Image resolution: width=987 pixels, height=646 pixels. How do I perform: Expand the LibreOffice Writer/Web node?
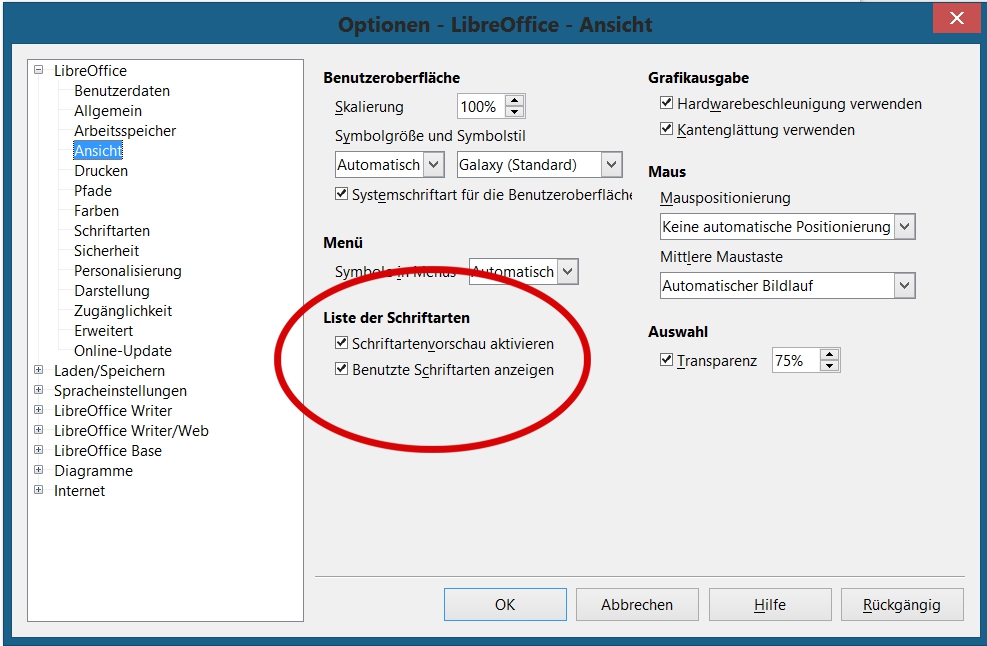coord(39,430)
